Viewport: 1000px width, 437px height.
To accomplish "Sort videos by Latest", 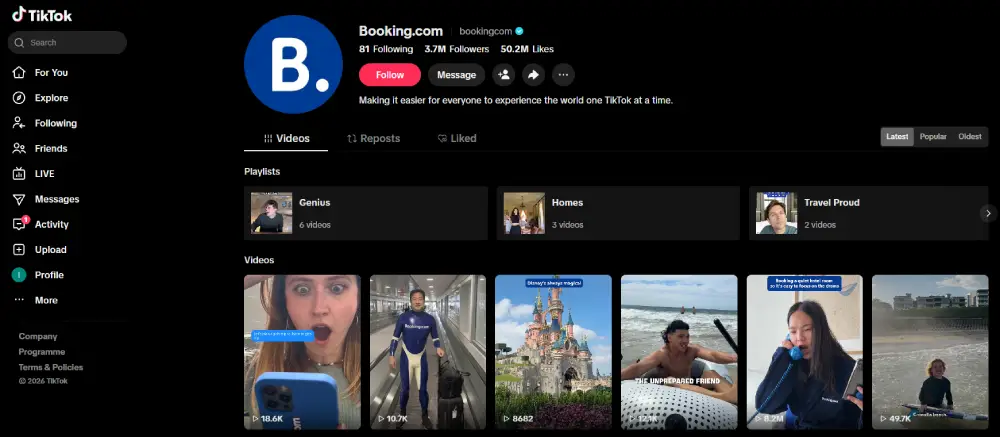I will coord(897,137).
